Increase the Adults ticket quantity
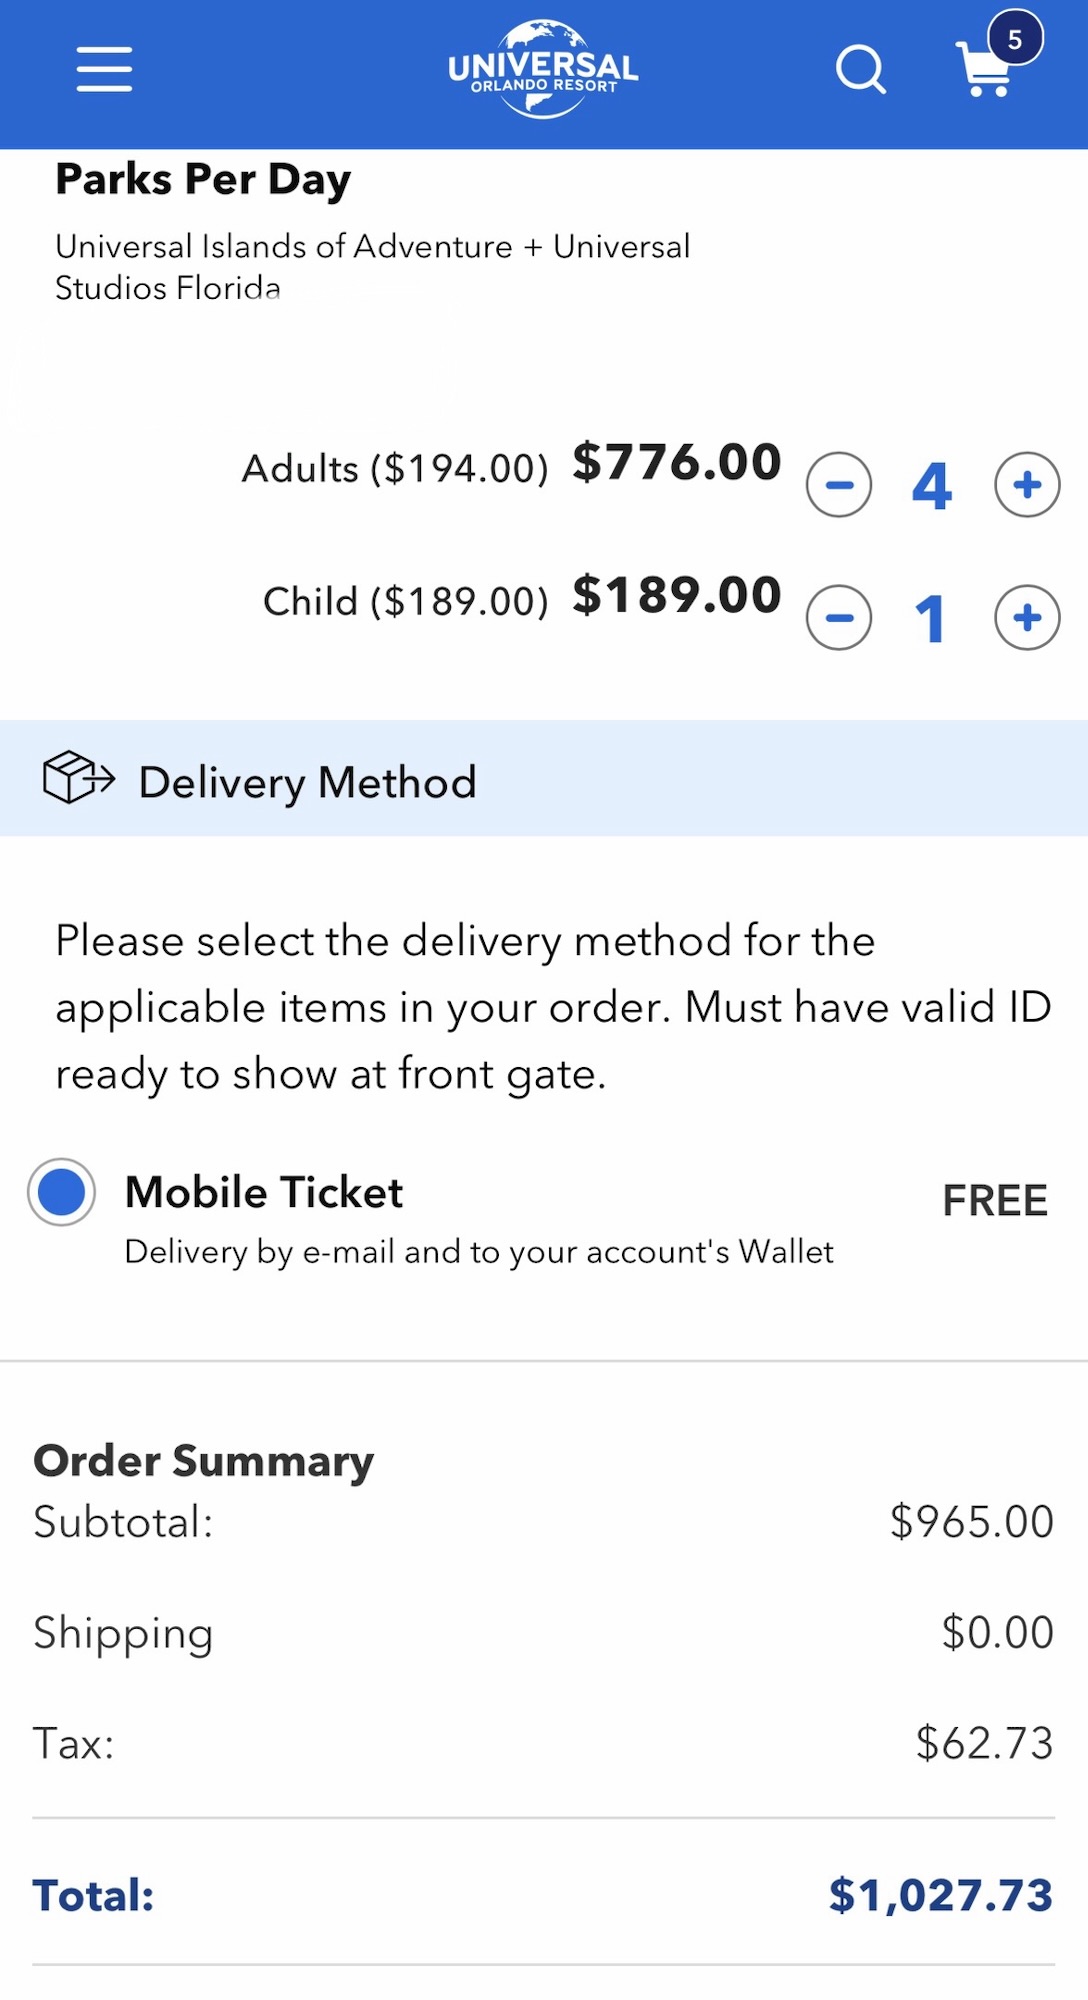Viewport: 1088px width, 2000px height. pyautogui.click(x=1027, y=485)
